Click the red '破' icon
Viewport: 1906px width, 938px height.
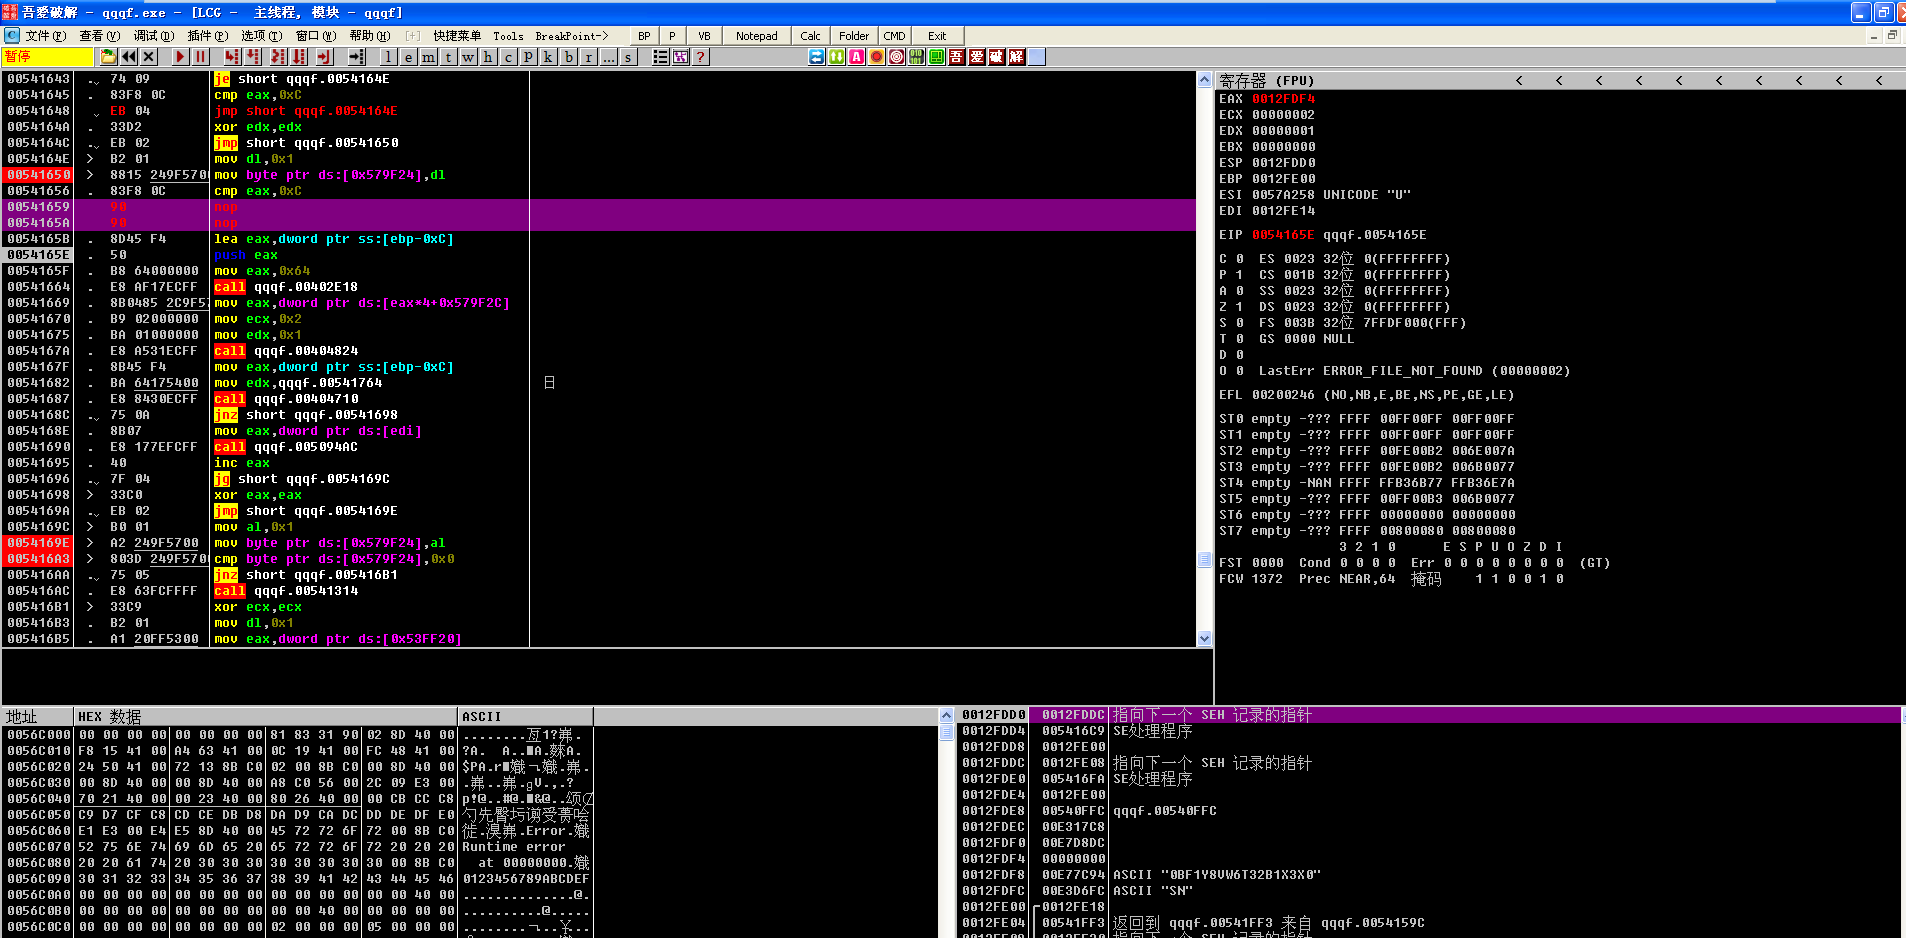click(x=997, y=57)
